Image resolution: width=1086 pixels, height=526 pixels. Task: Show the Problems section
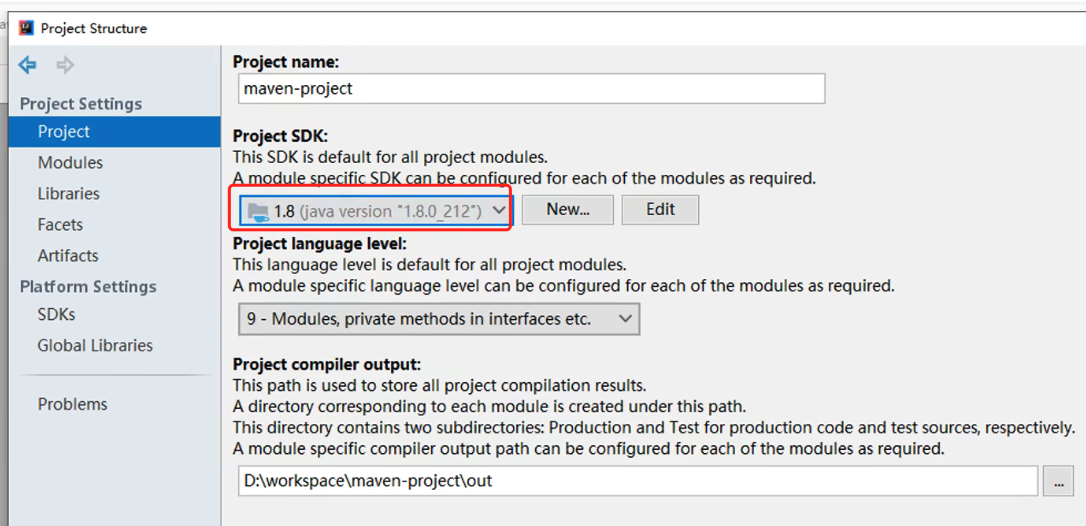pyautogui.click(x=72, y=405)
